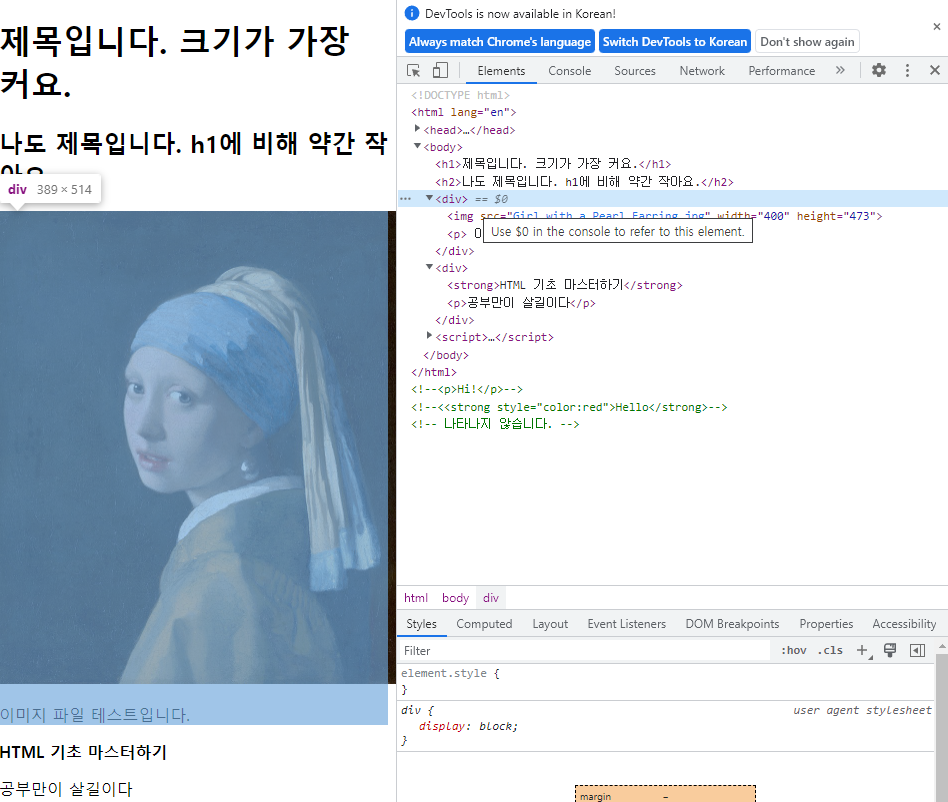Image resolution: width=948 pixels, height=802 pixels.
Task: Click the 이미지 파일 테스트입니다 paragraph
Action: tap(95, 715)
